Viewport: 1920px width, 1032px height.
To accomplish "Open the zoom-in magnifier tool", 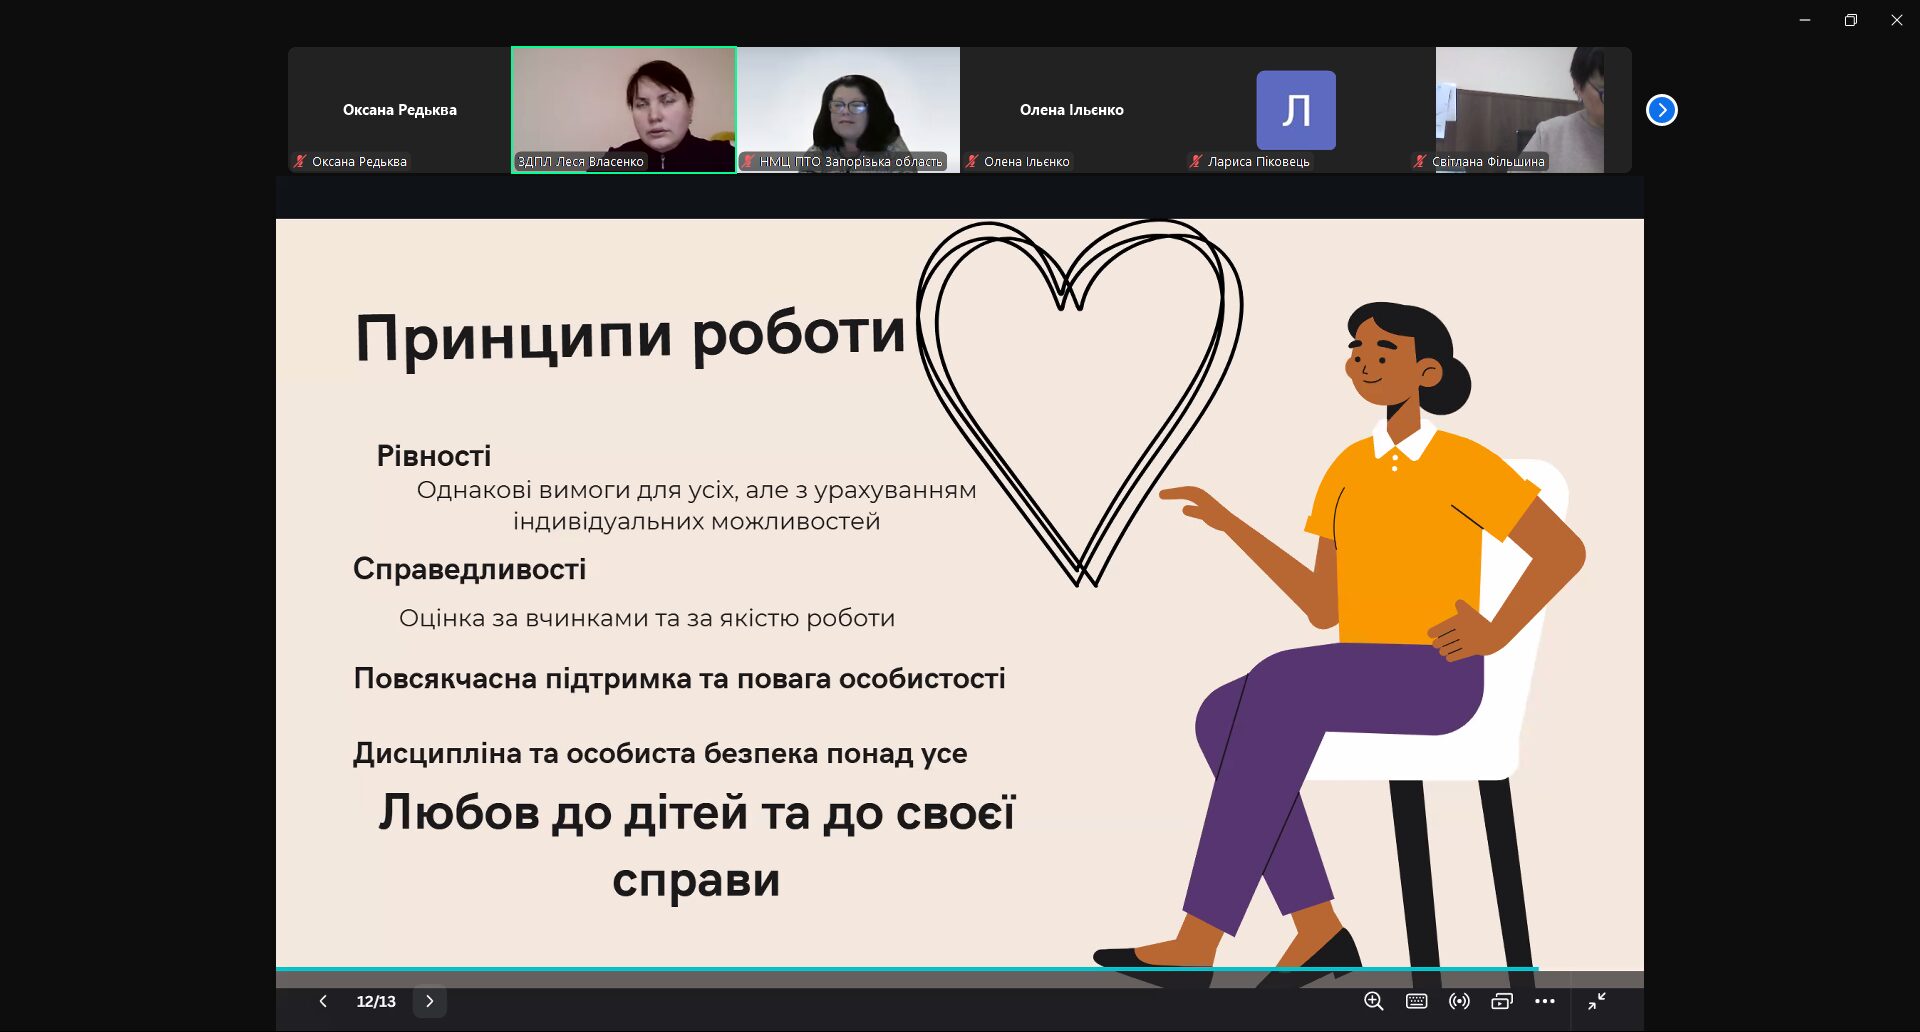I will pyautogui.click(x=1374, y=1001).
